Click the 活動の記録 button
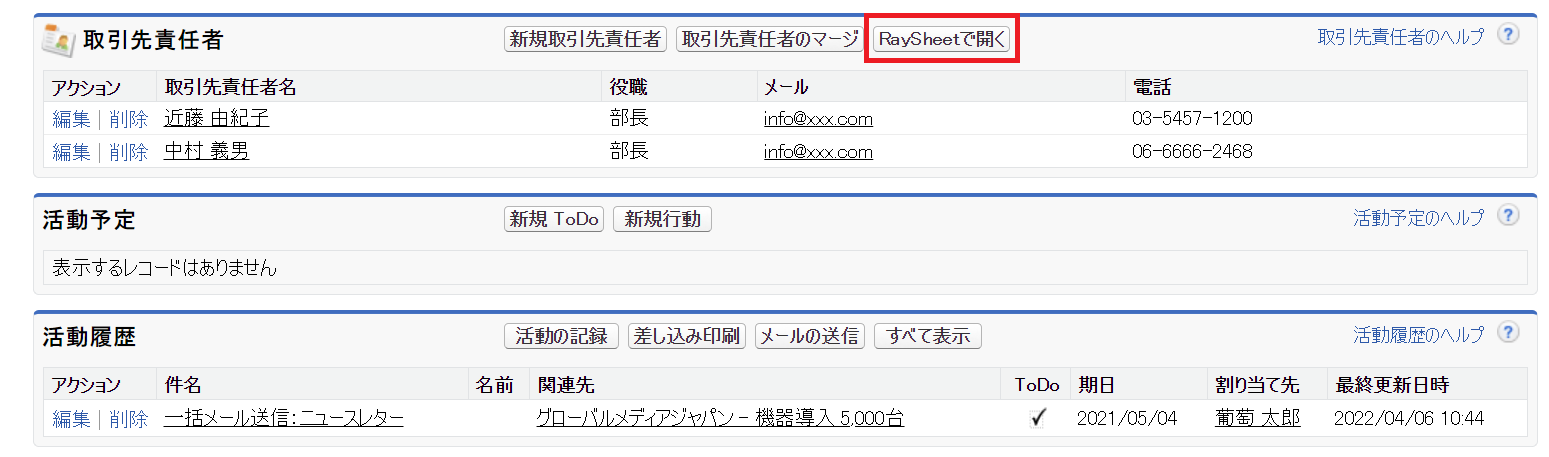The width and height of the screenshot is (1549, 457). tap(561, 336)
